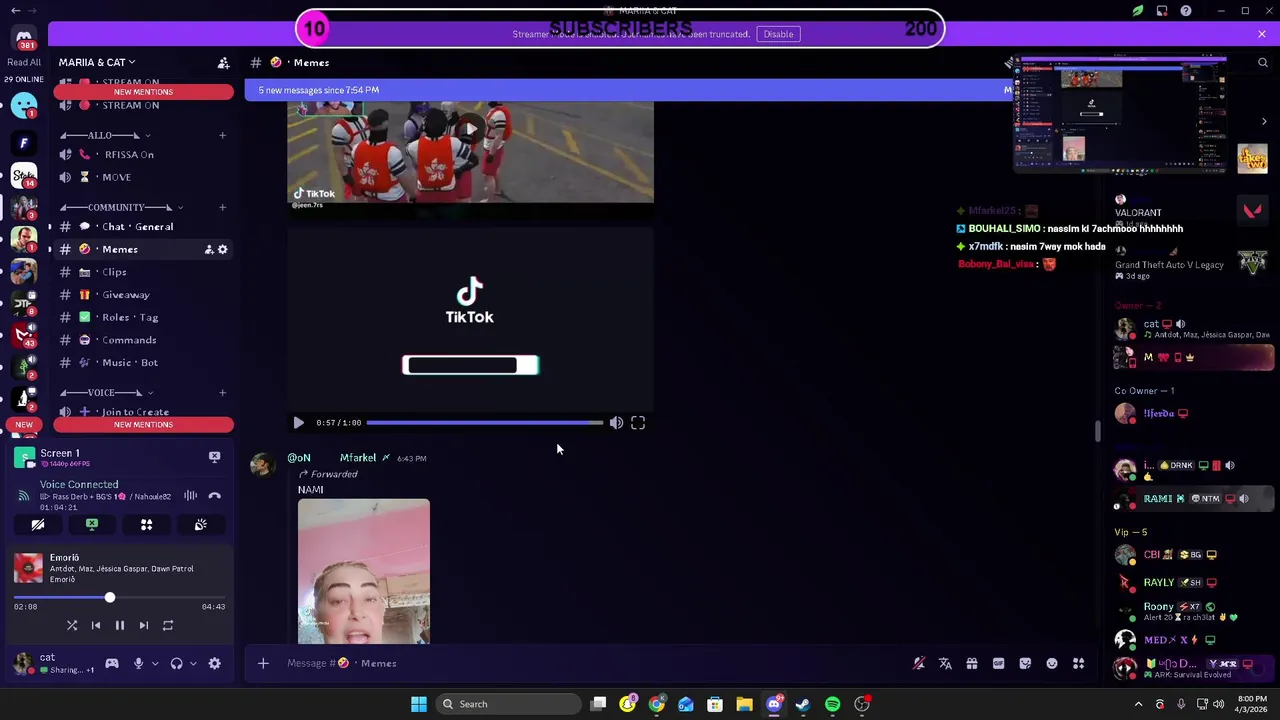This screenshot has height=720, width=1280.
Task: Toggle fullscreen on TikTok video
Action: click(638, 423)
